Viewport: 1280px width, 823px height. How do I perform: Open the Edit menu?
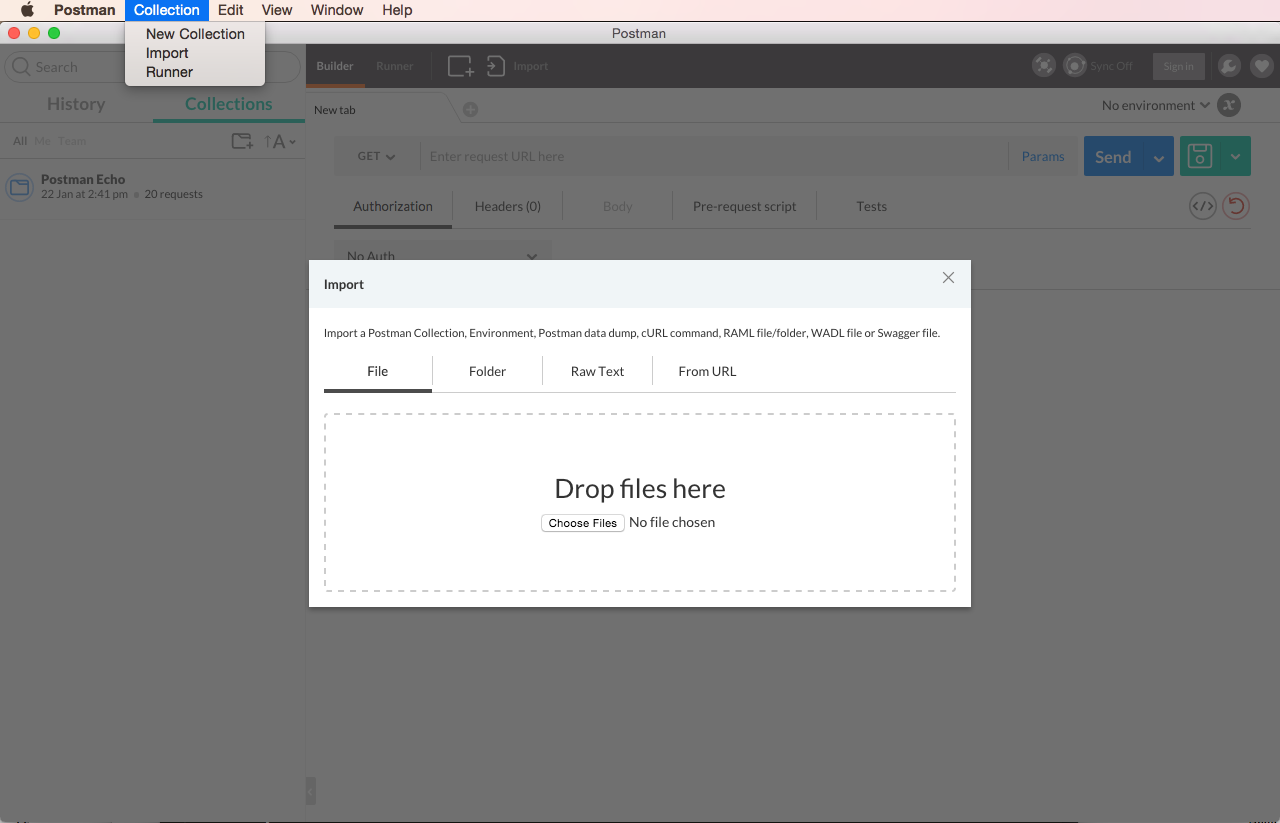[x=231, y=10]
